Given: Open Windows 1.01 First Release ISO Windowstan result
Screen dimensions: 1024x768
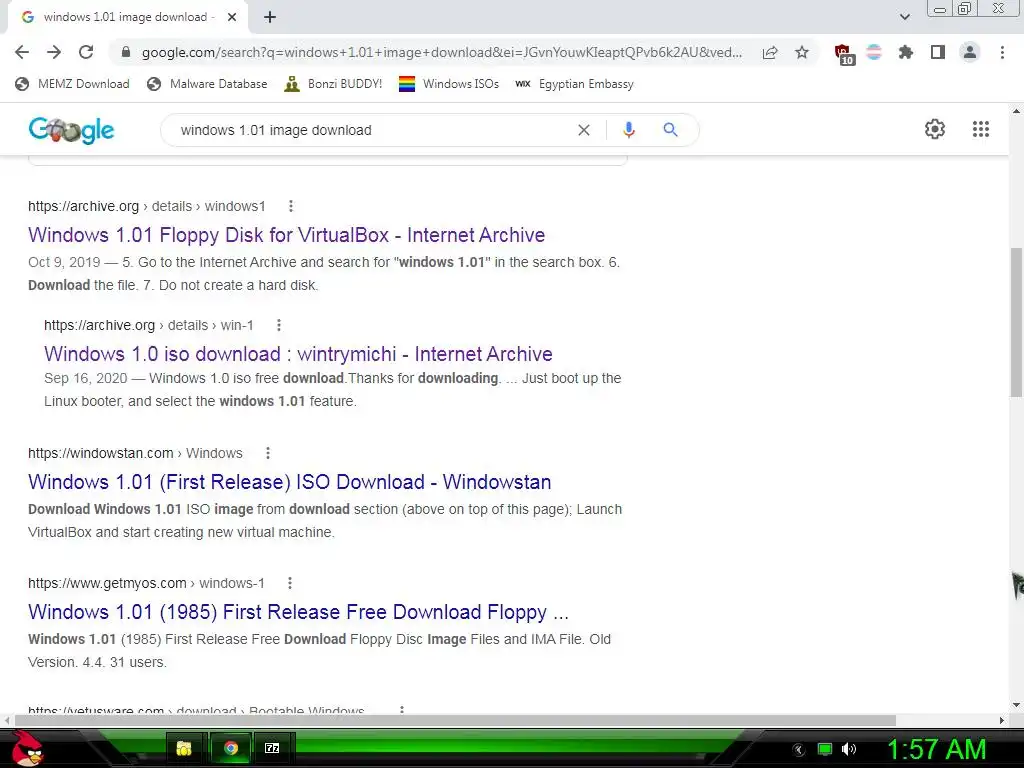Looking at the screenshot, I should tap(289, 482).
